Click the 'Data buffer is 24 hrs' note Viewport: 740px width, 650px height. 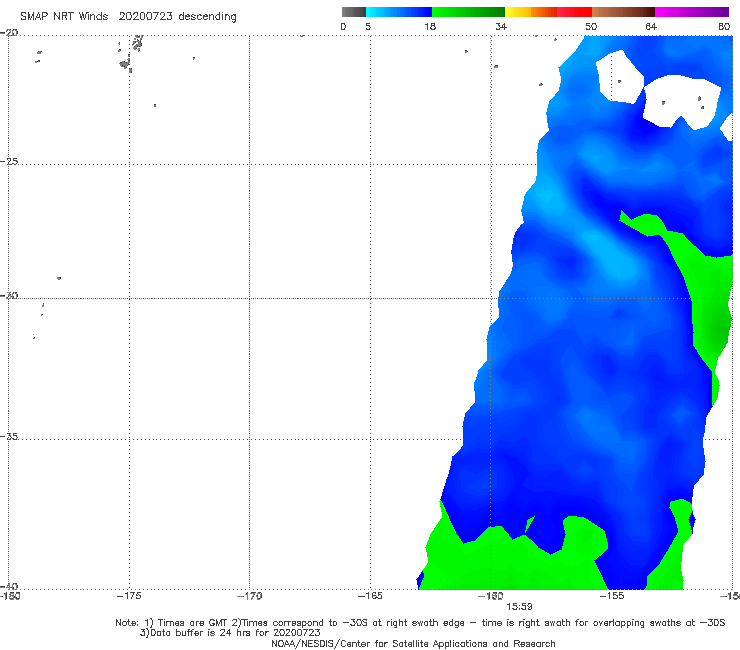click(230, 633)
